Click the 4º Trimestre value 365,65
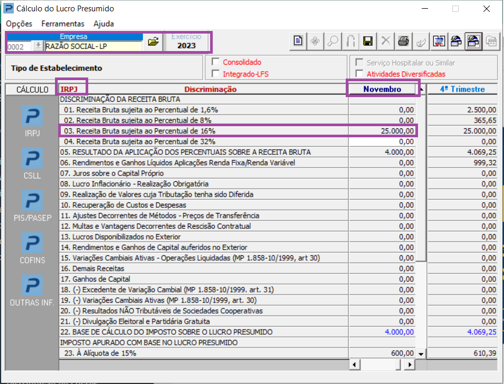The width and height of the screenshot is (504, 384). point(485,120)
